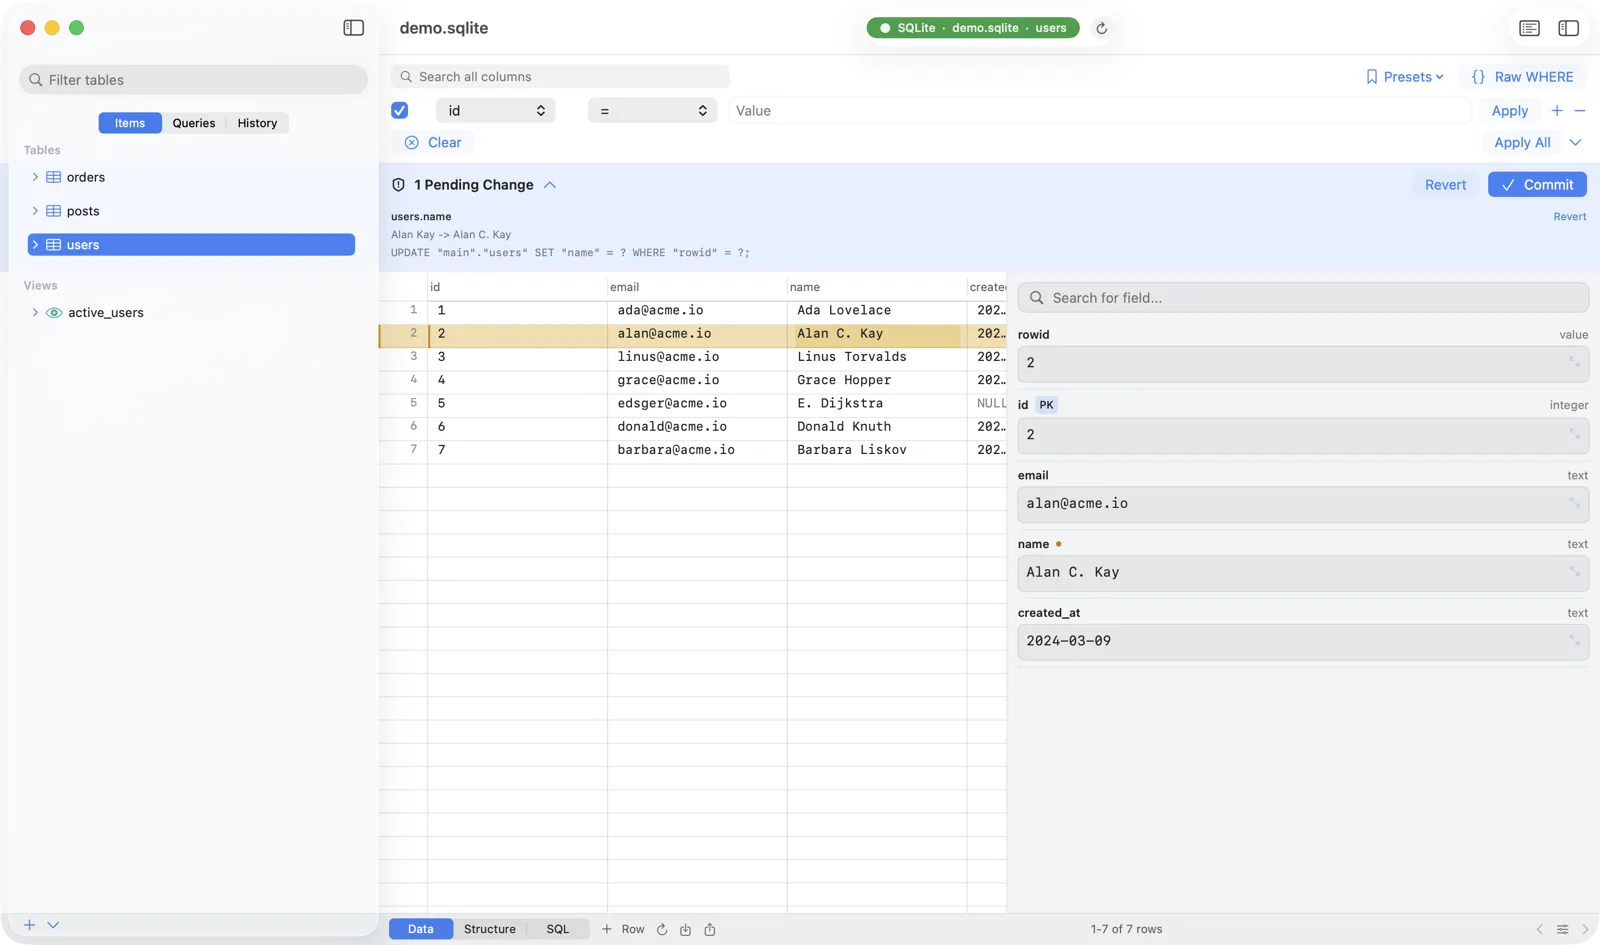Expand the rowid field editor icon
Viewport: 1600px width, 945px height.
(x=1574, y=363)
